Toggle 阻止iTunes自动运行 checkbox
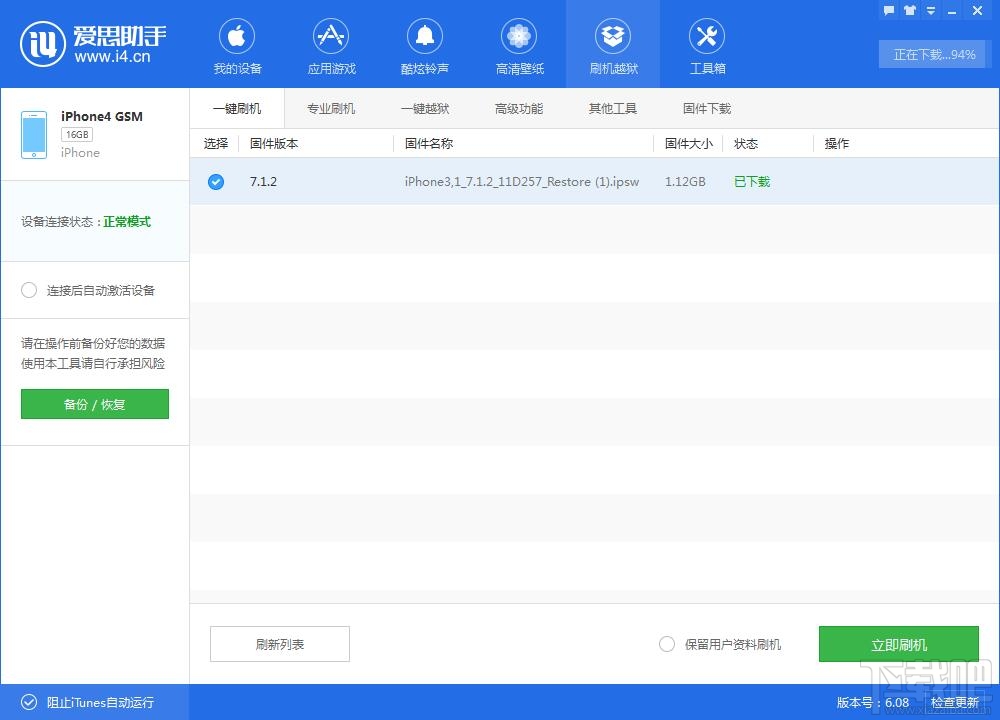This screenshot has width=1000, height=720. (28, 702)
